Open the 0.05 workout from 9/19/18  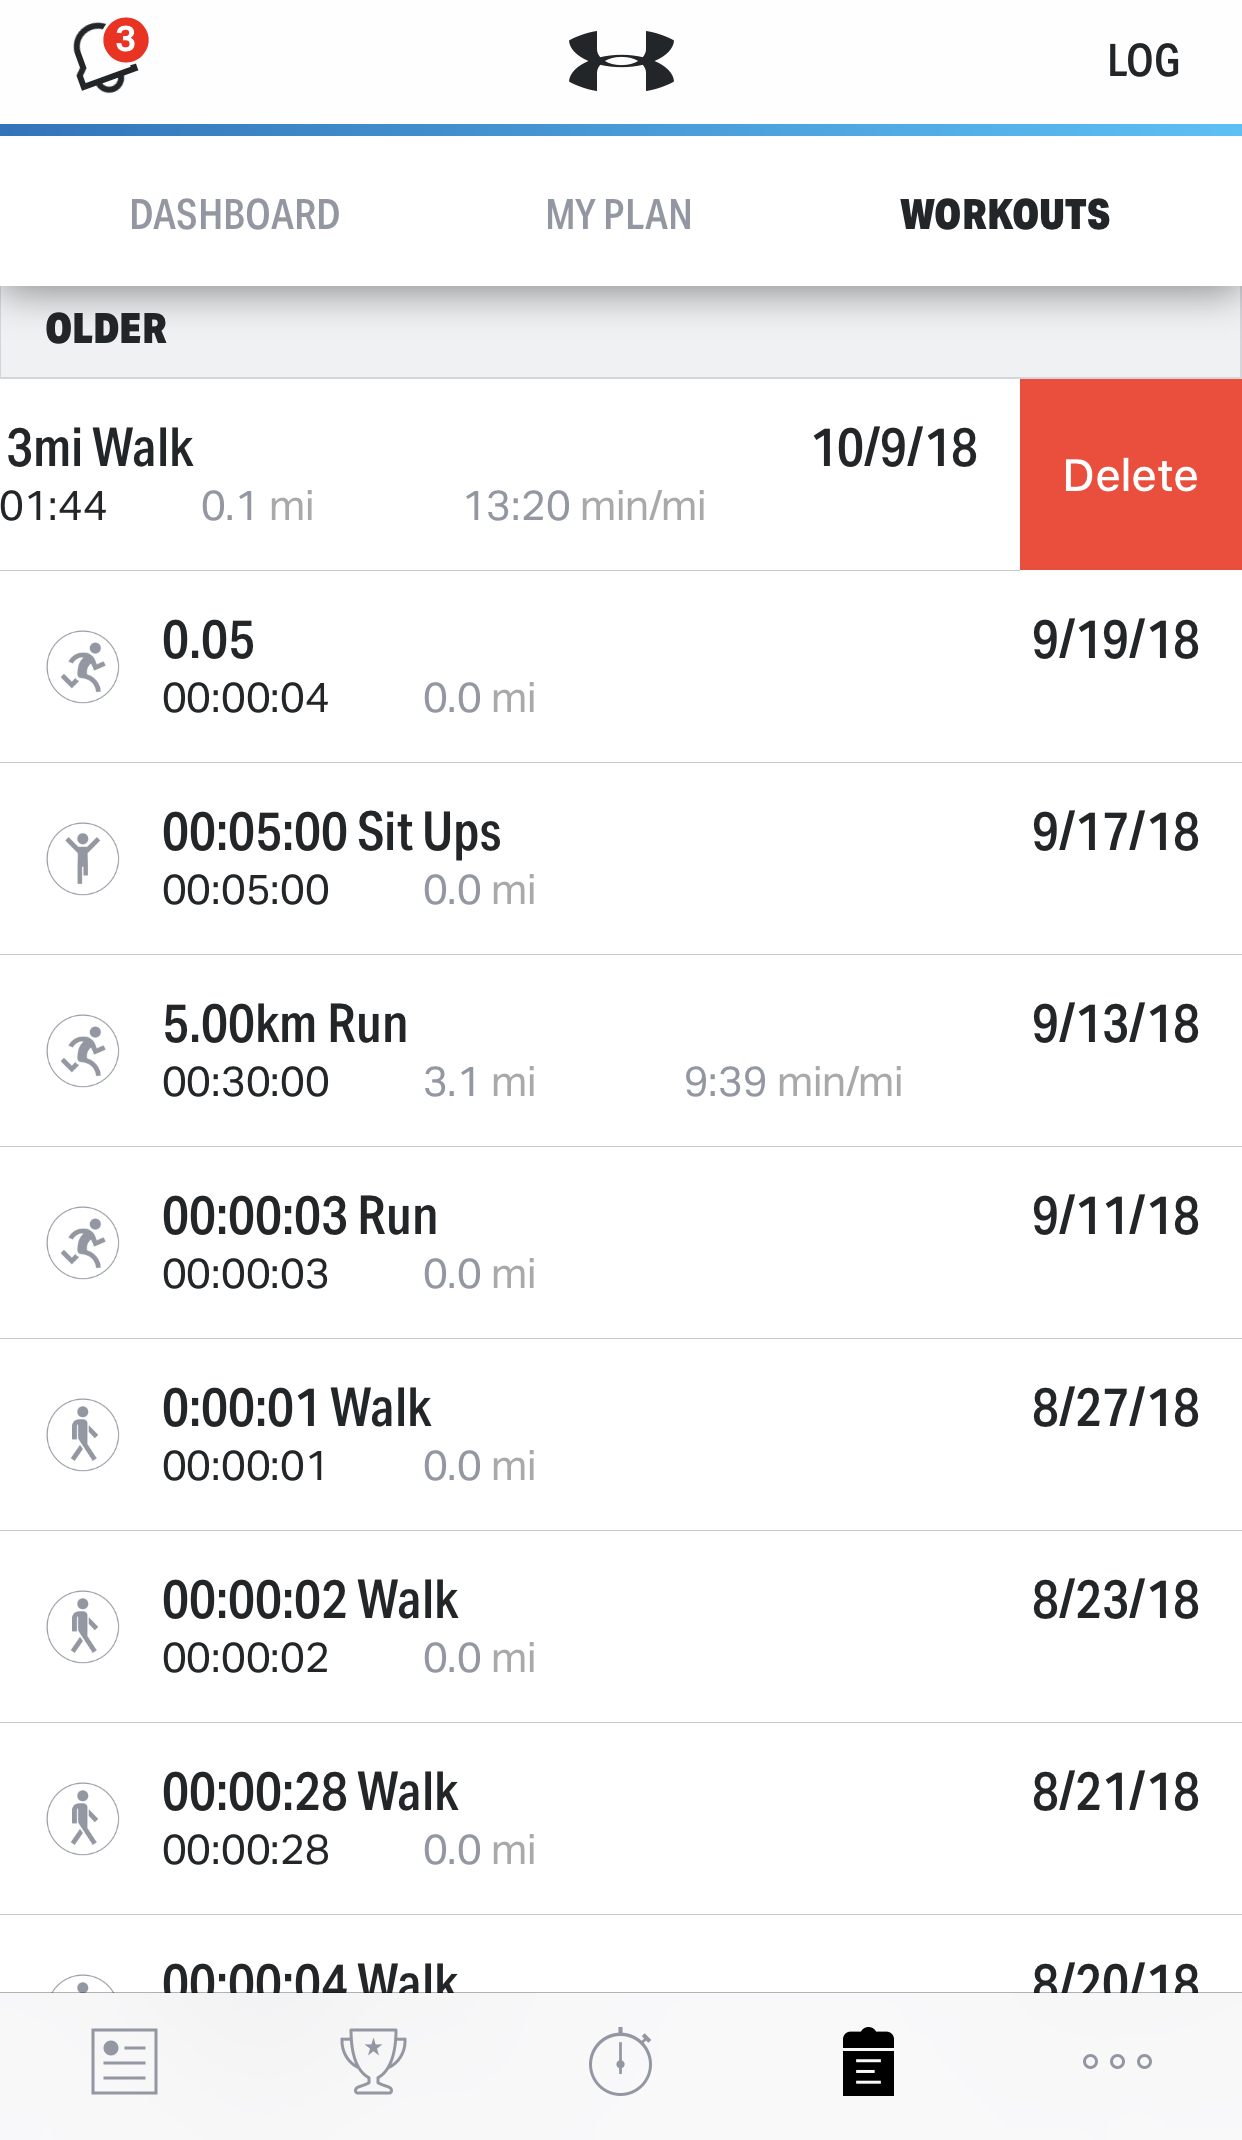point(621,667)
